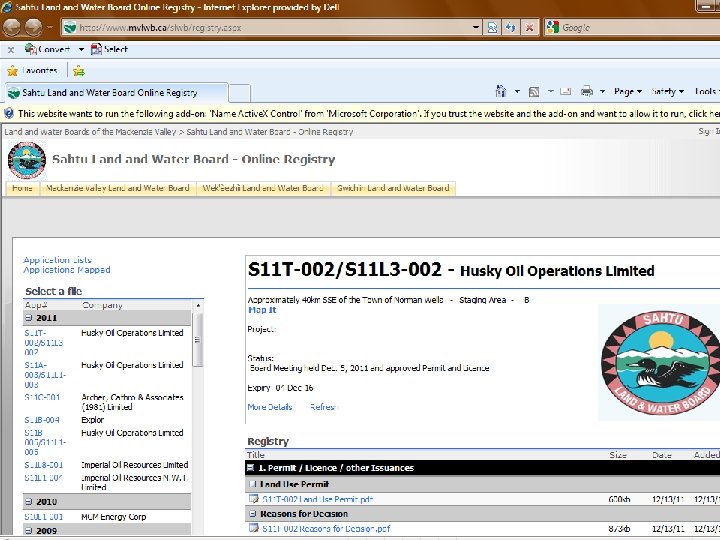Screen dimensions: 720x540
Task: Open the Application Lists link
Action: (57, 259)
